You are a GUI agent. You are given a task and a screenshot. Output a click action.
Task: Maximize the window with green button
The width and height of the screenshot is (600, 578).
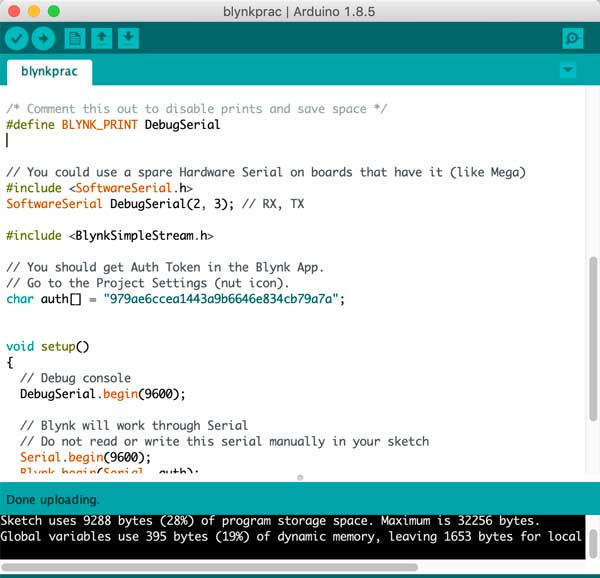(54, 11)
